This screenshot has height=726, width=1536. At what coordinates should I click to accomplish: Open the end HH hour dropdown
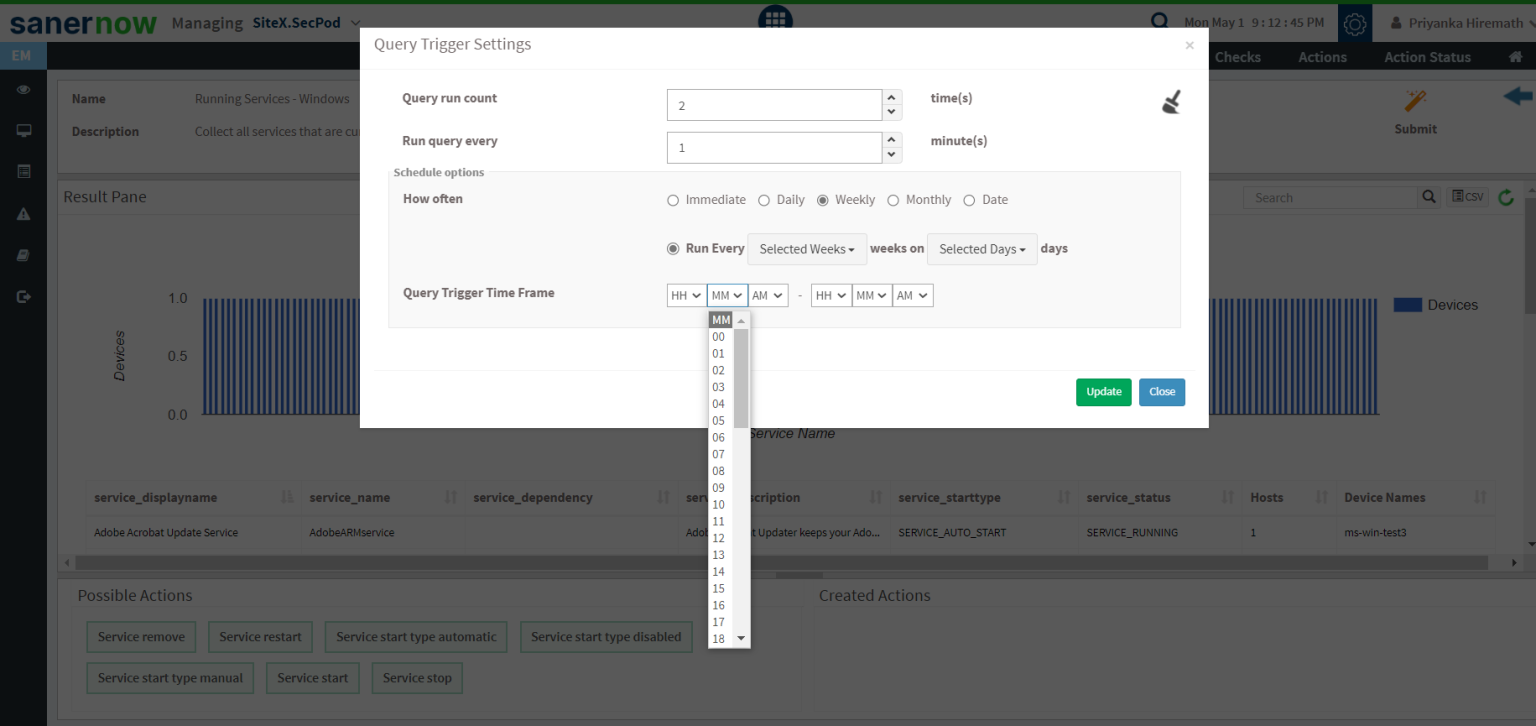point(831,295)
